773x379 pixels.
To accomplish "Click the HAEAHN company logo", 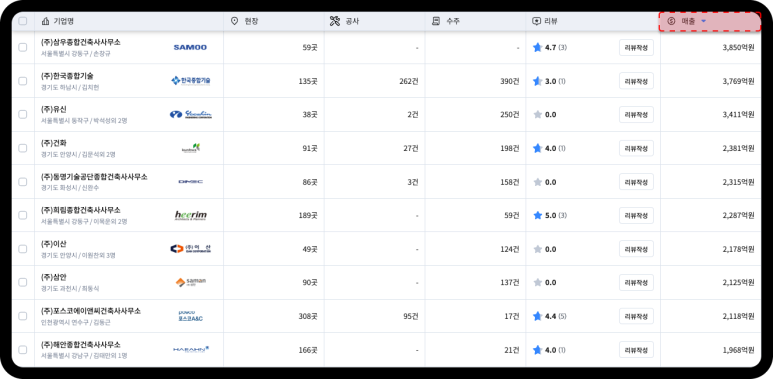I will click(x=191, y=349).
